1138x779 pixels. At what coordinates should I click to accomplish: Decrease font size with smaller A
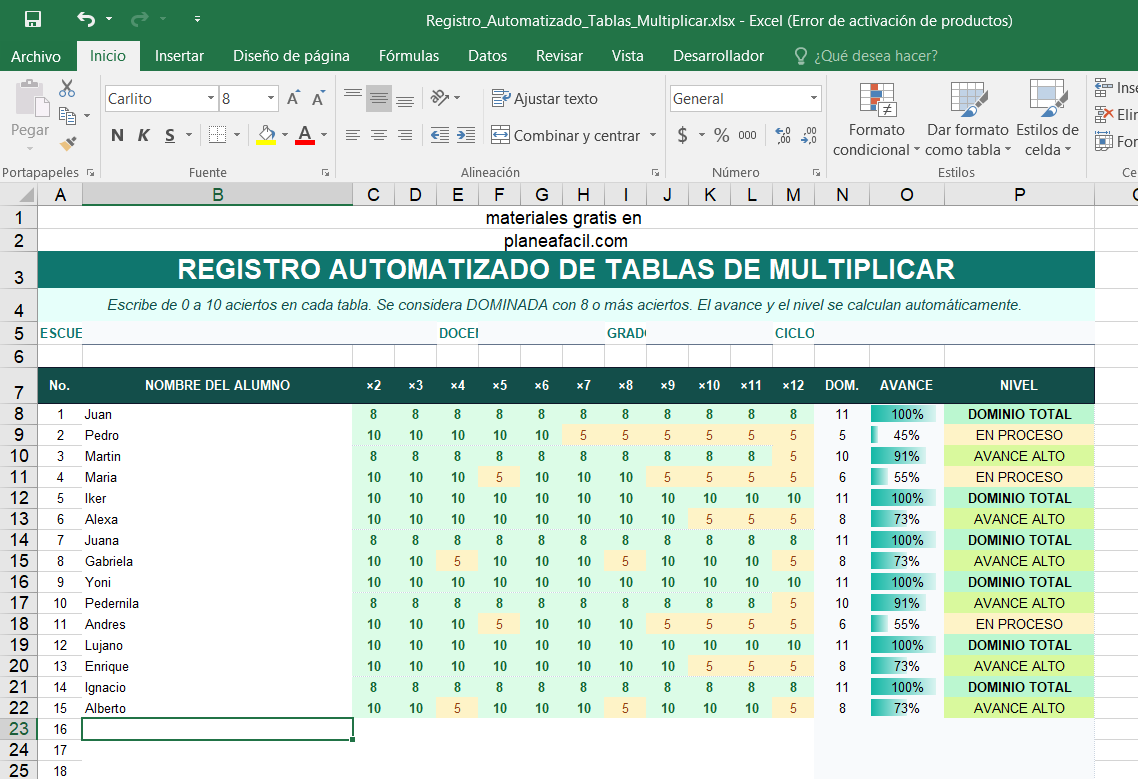click(x=318, y=99)
